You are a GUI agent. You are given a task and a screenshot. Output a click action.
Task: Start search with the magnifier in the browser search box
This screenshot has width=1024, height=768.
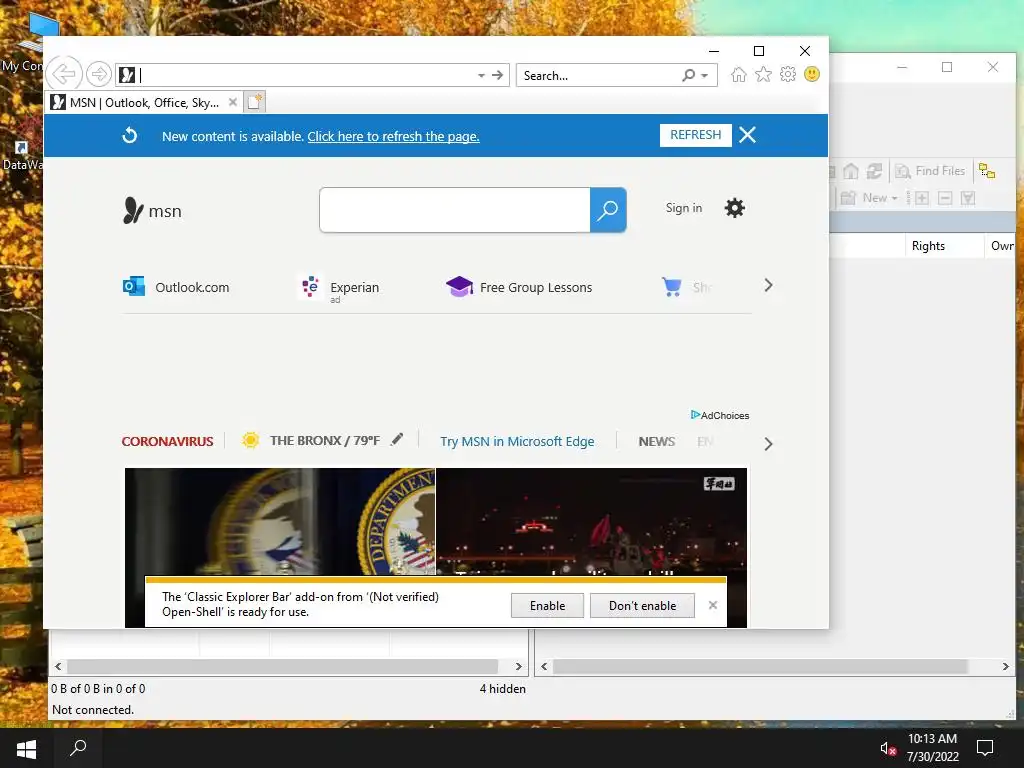(688, 76)
